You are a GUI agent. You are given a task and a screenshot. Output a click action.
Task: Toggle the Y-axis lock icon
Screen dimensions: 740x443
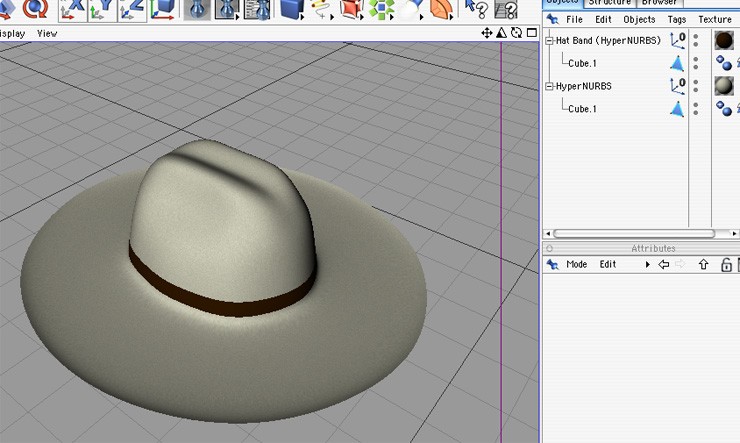[x=102, y=9]
